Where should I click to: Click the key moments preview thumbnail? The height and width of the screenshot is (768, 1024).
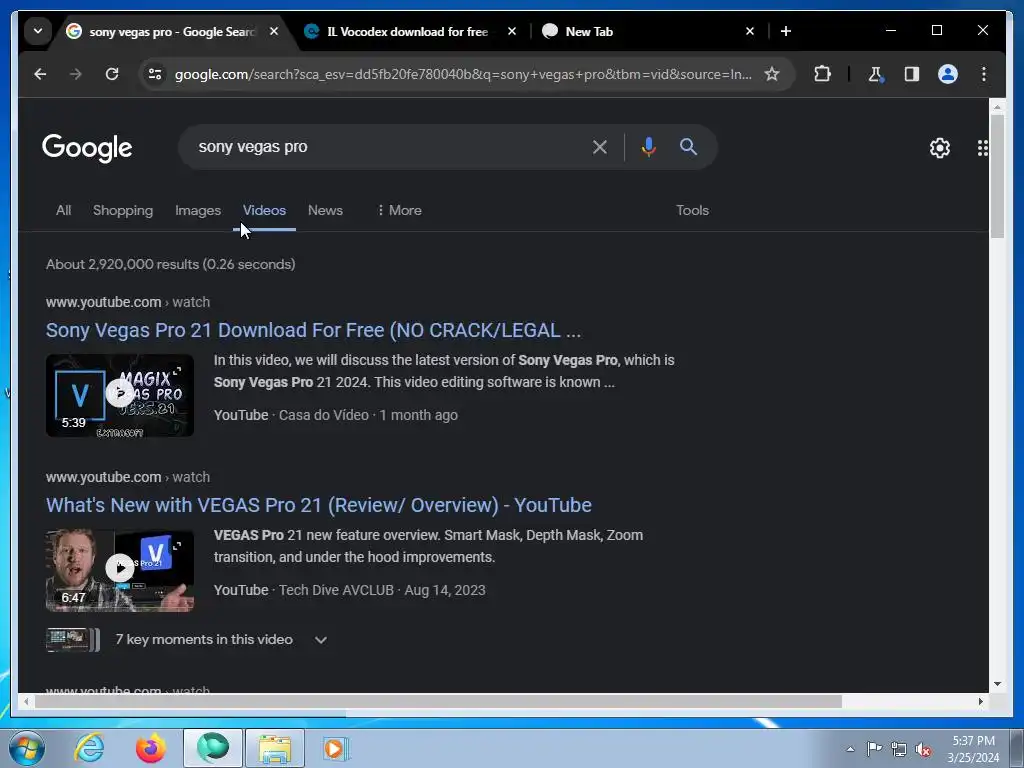pos(72,640)
